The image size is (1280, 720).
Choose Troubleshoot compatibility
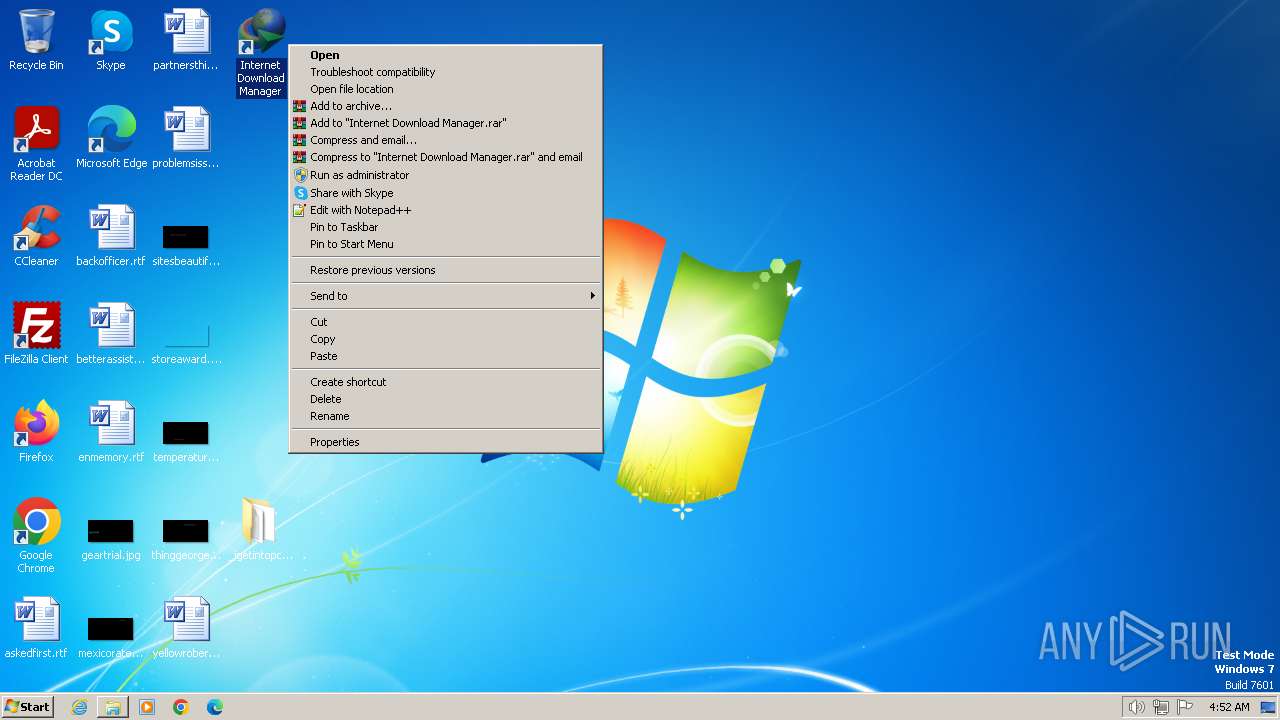pyautogui.click(x=446, y=72)
